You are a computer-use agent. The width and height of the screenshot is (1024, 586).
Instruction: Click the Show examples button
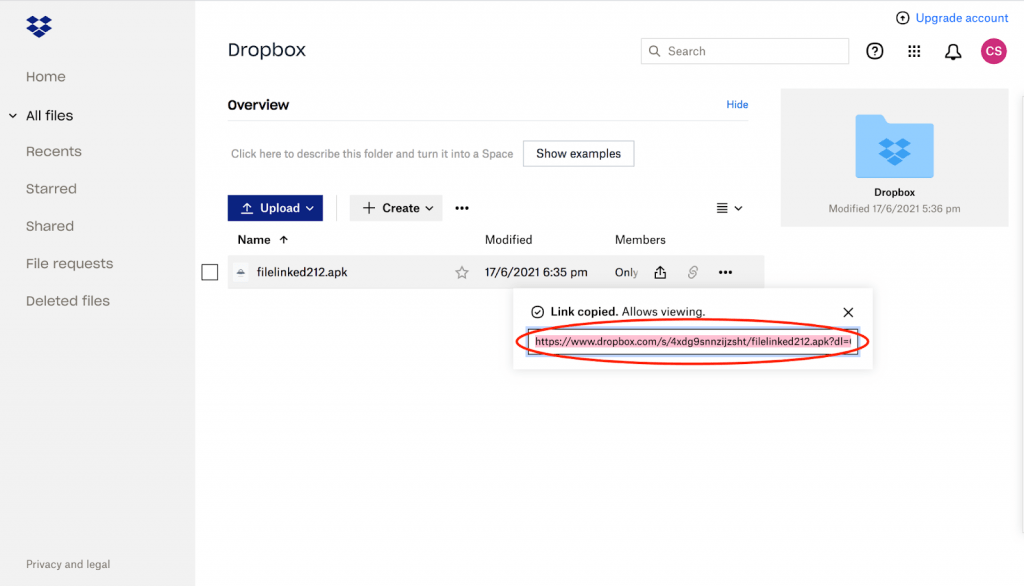578,154
